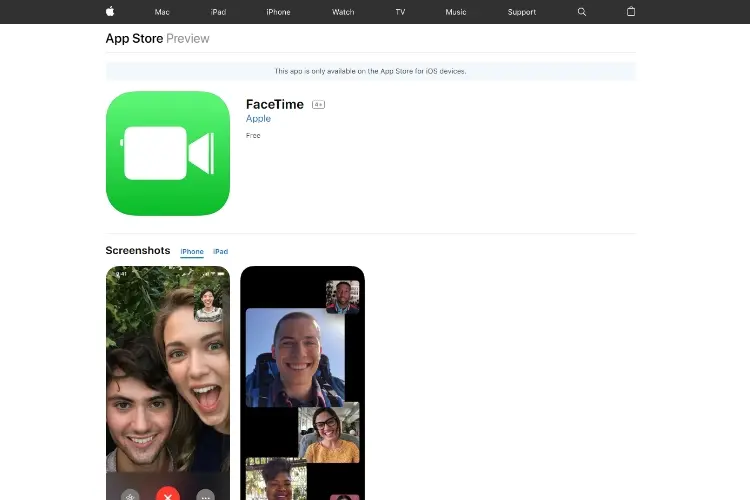Open the iPad navigation item
Screen dimensions: 750x500
(218, 12)
